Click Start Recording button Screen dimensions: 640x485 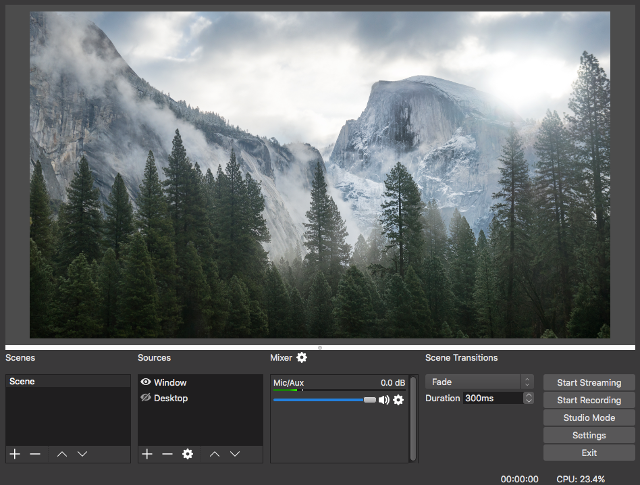(x=589, y=400)
